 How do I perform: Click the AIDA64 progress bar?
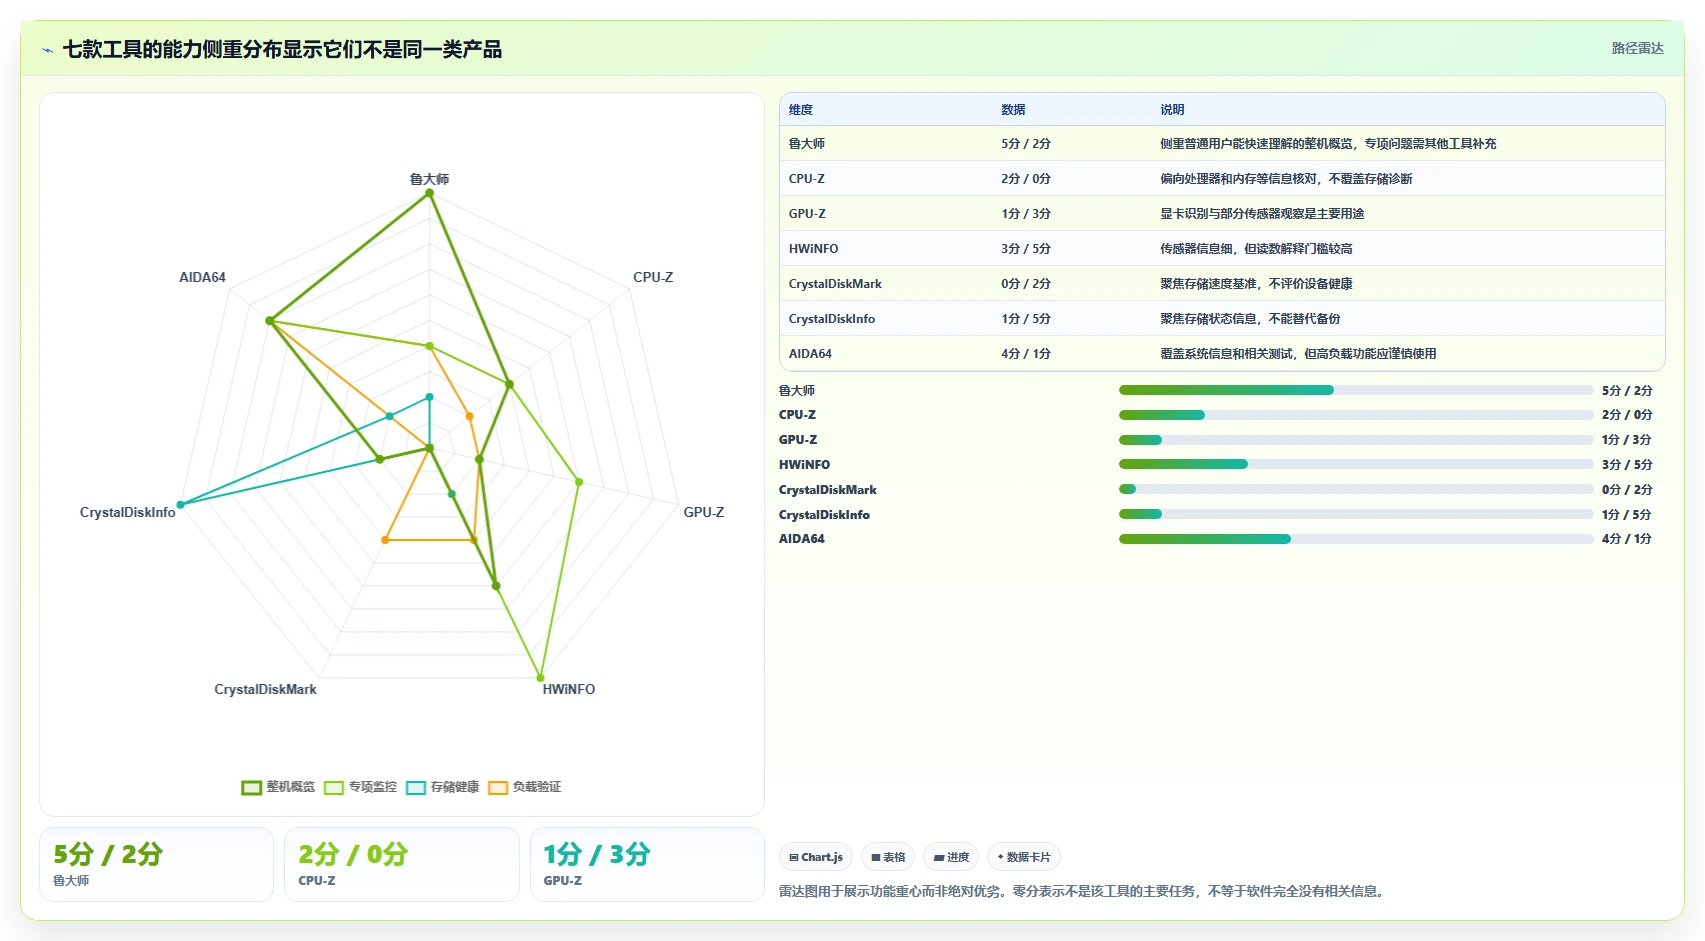[x=1356, y=539]
